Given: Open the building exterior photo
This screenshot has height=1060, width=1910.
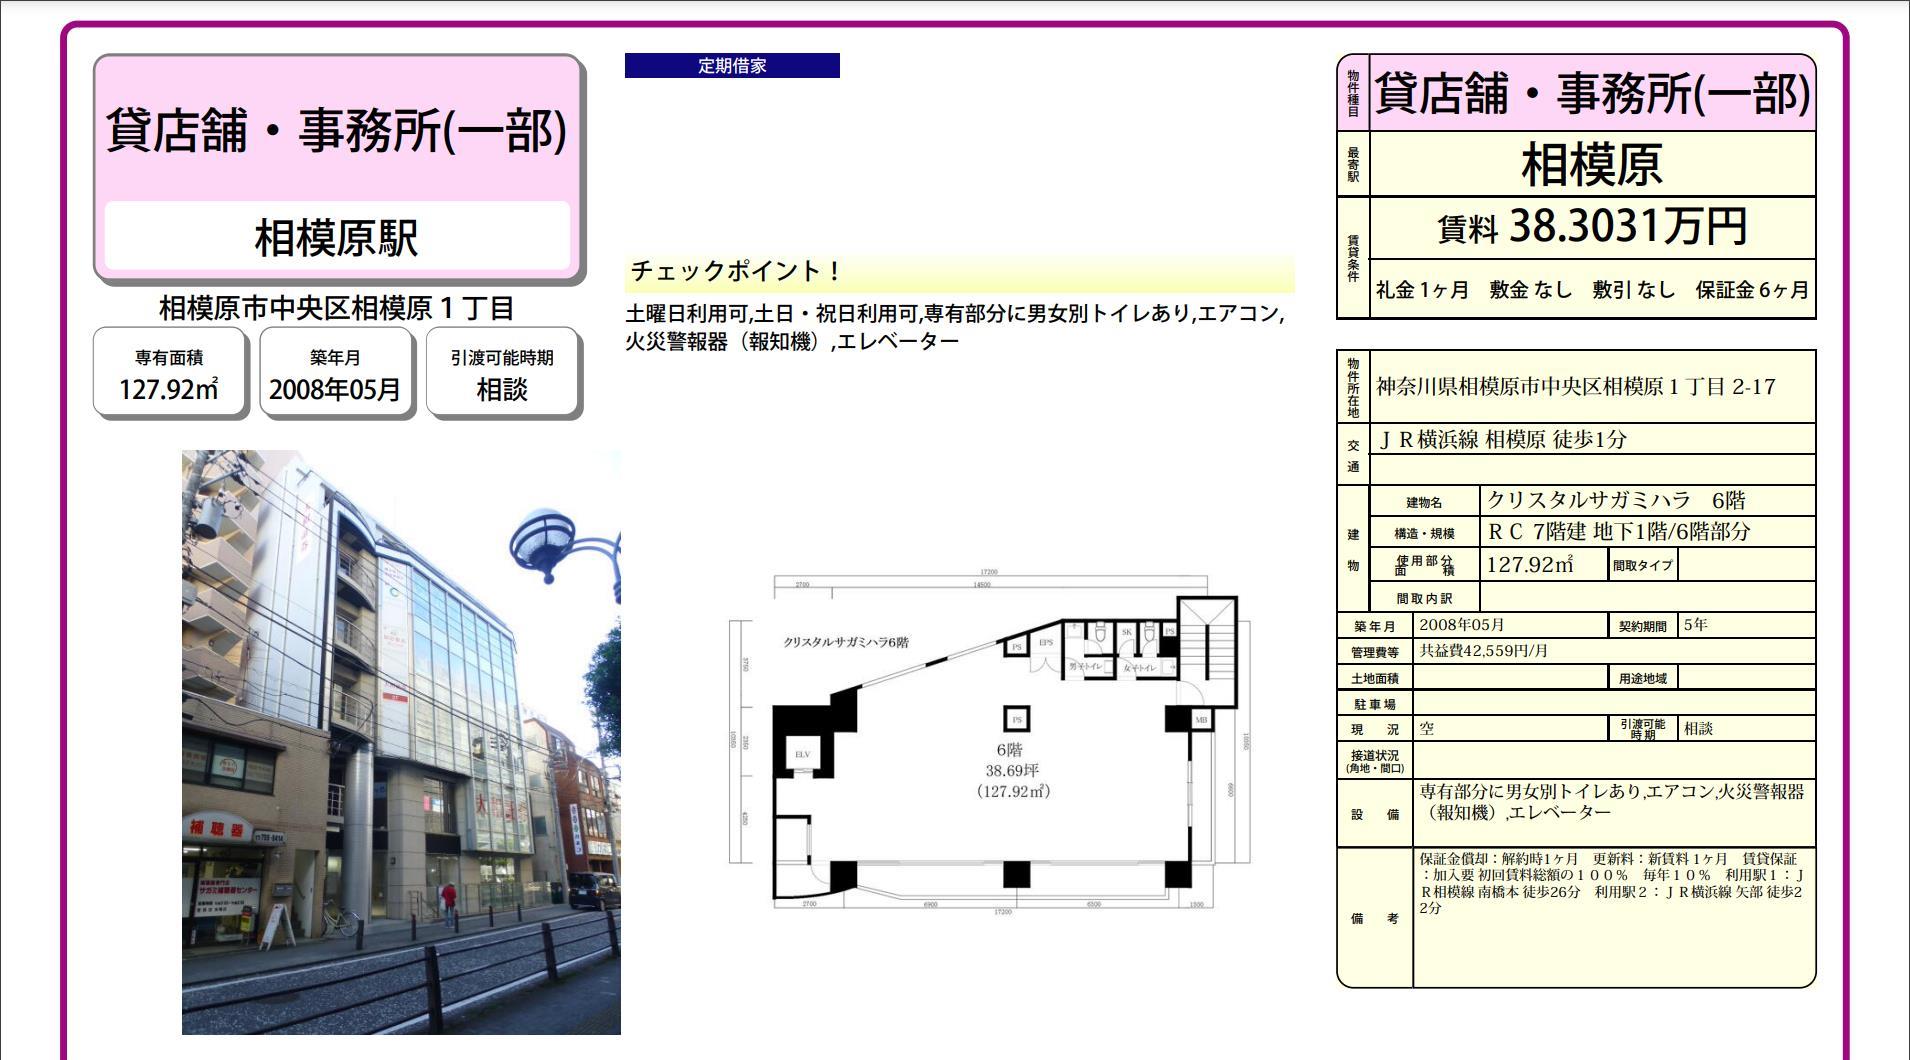Looking at the screenshot, I should tap(401, 742).
